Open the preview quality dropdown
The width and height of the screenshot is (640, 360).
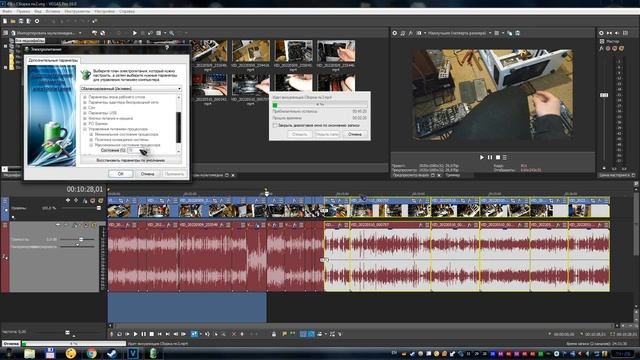pyautogui.click(x=460, y=33)
